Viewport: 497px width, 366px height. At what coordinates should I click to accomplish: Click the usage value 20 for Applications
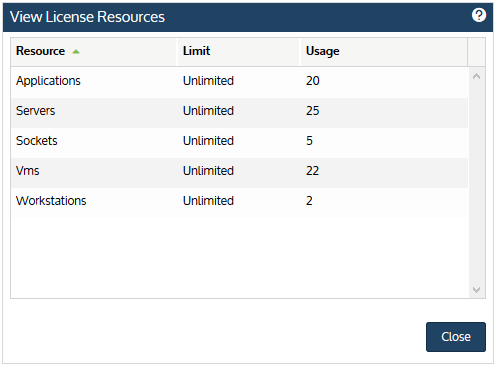[x=313, y=81]
